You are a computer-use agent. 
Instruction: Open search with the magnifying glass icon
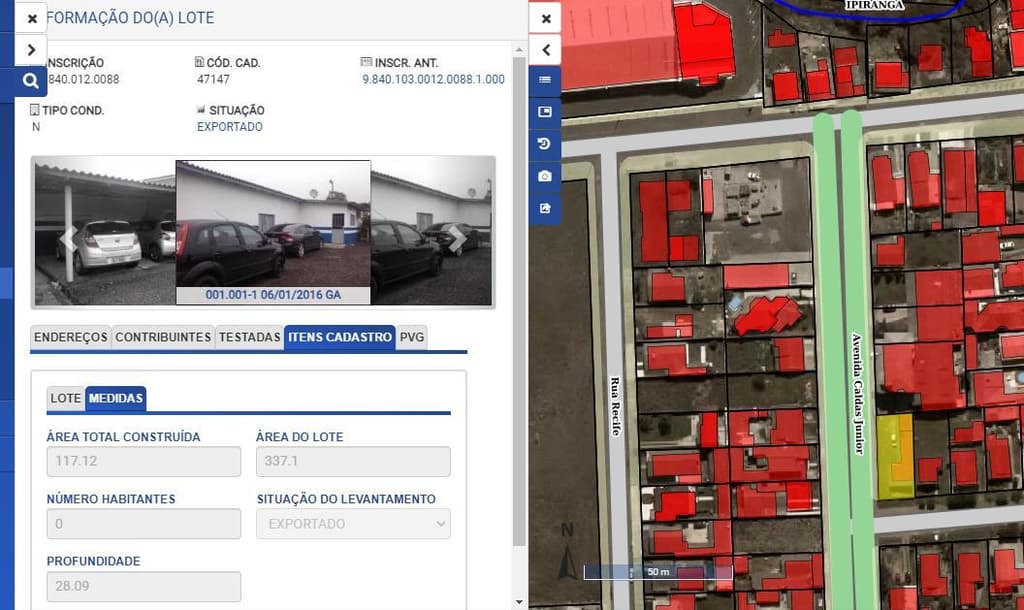pyautogui.click(x=31, y=81)
